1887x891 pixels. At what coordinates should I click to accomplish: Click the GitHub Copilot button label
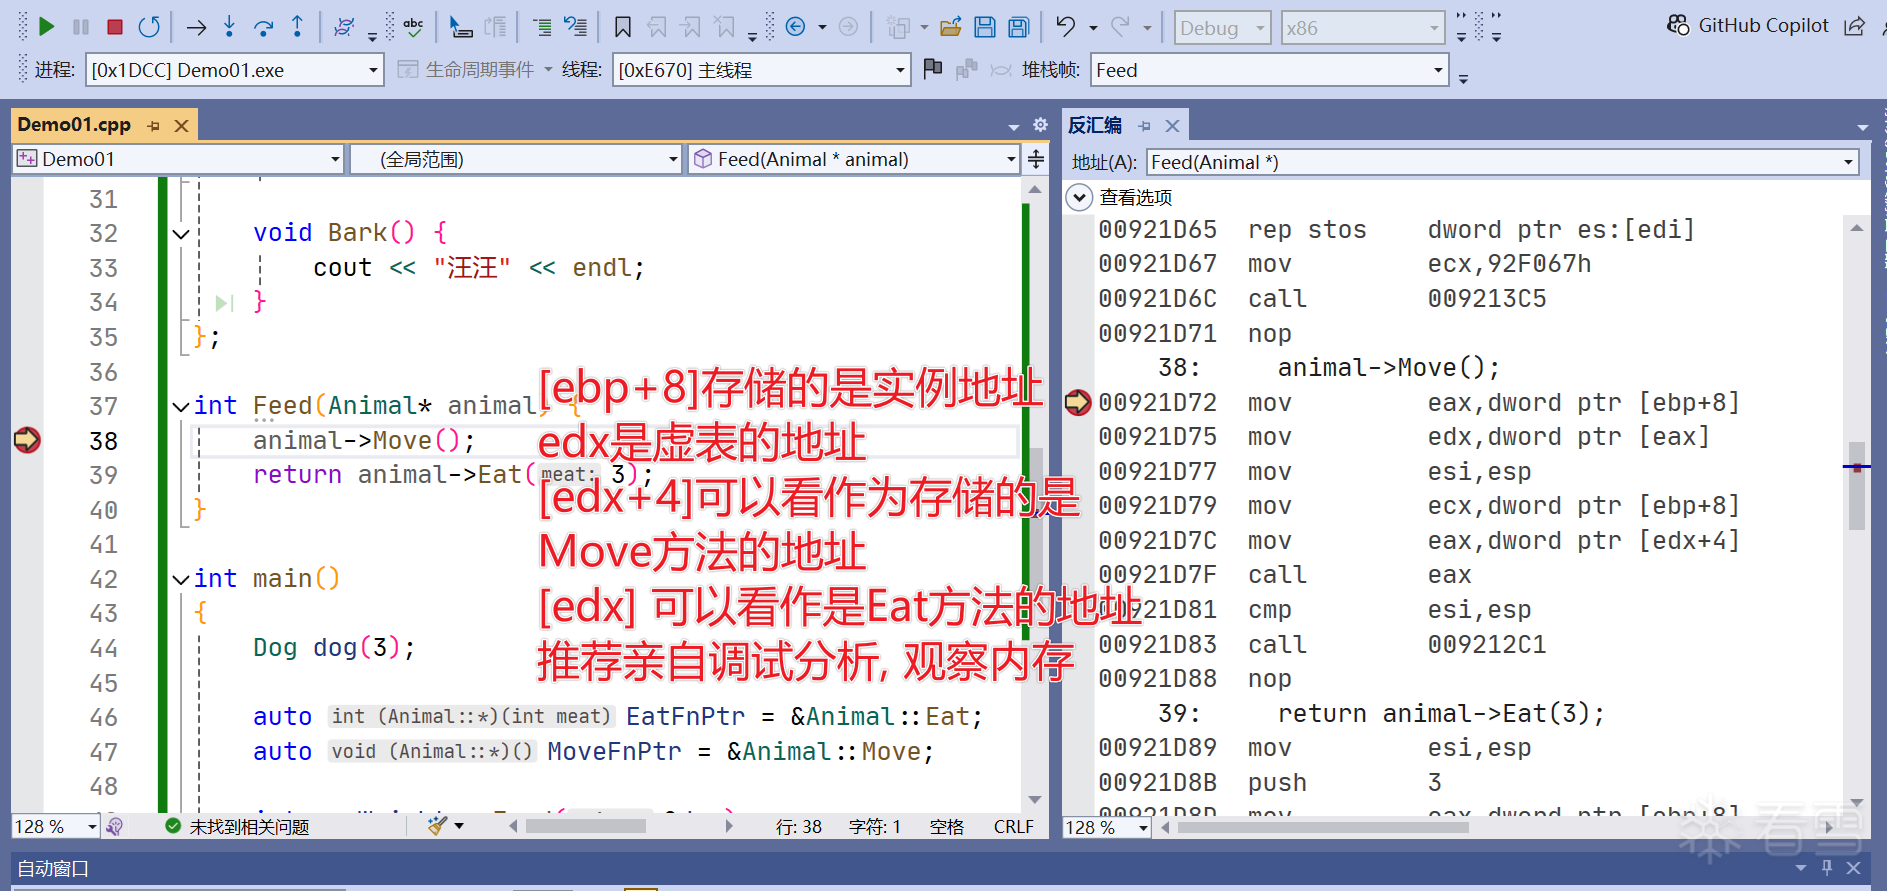pyautogui.click(x=1763, y=25)
